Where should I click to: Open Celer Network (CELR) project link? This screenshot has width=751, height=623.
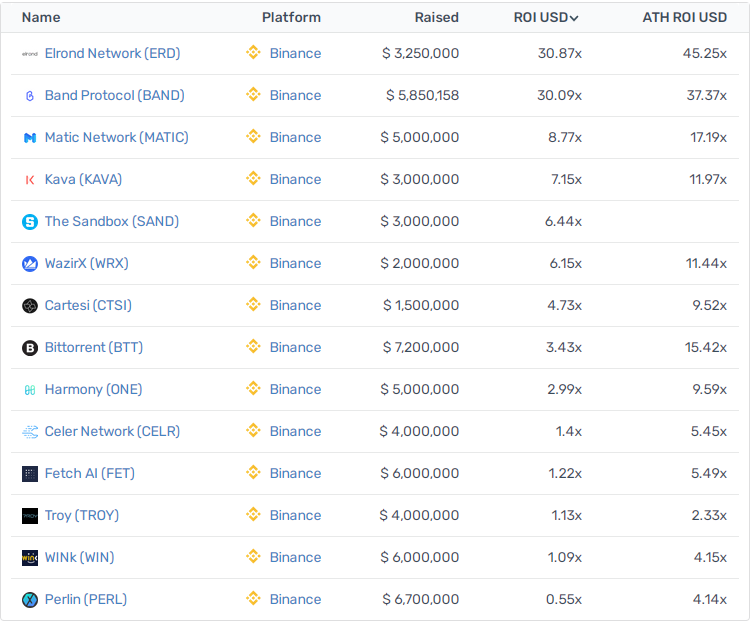113,431
